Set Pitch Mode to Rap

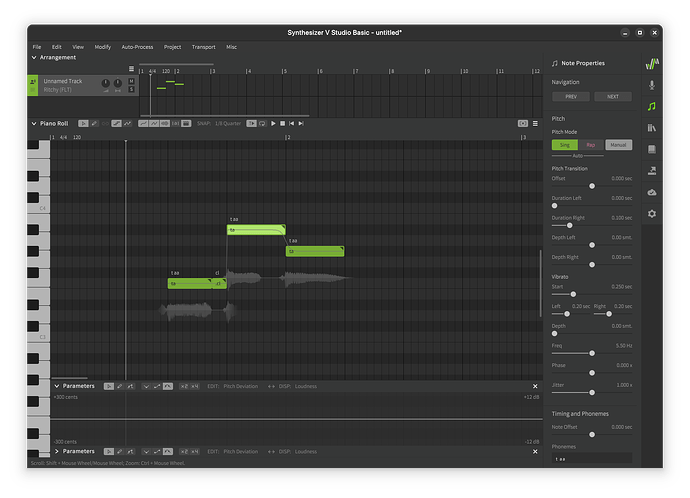(x=591, y=145)
